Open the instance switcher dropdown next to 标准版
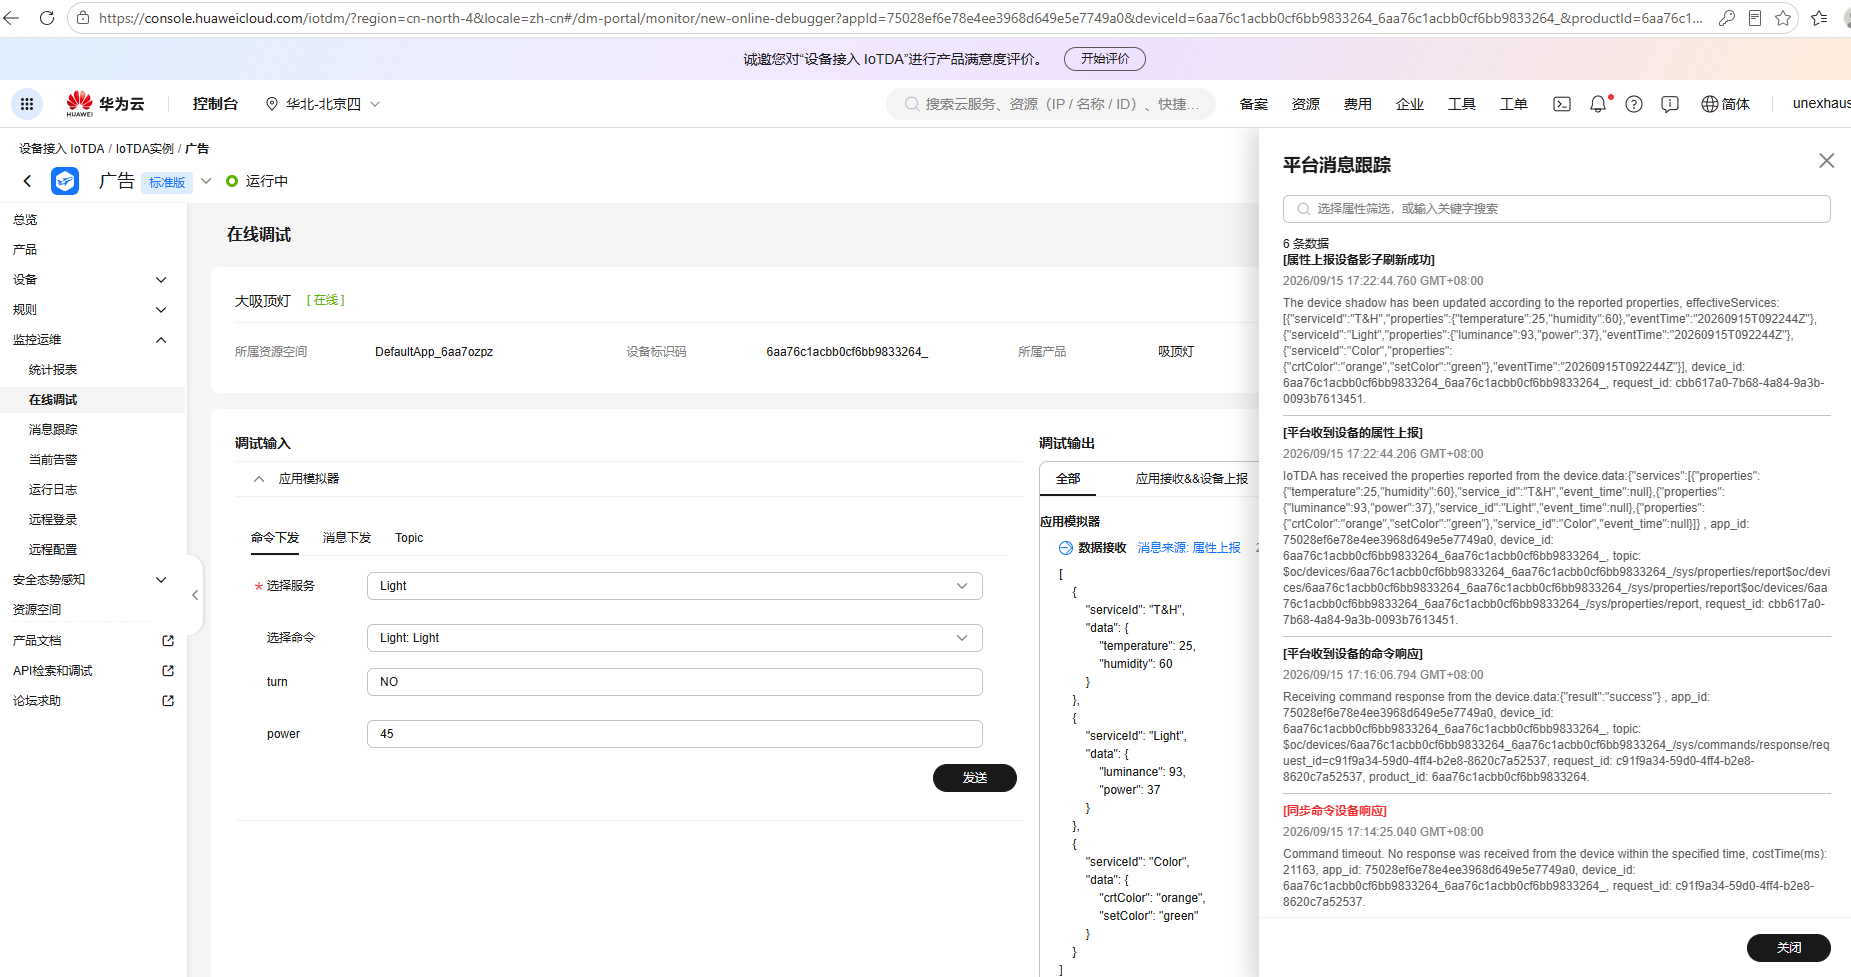Screen dimensions: 1851x977 (206, 181)
